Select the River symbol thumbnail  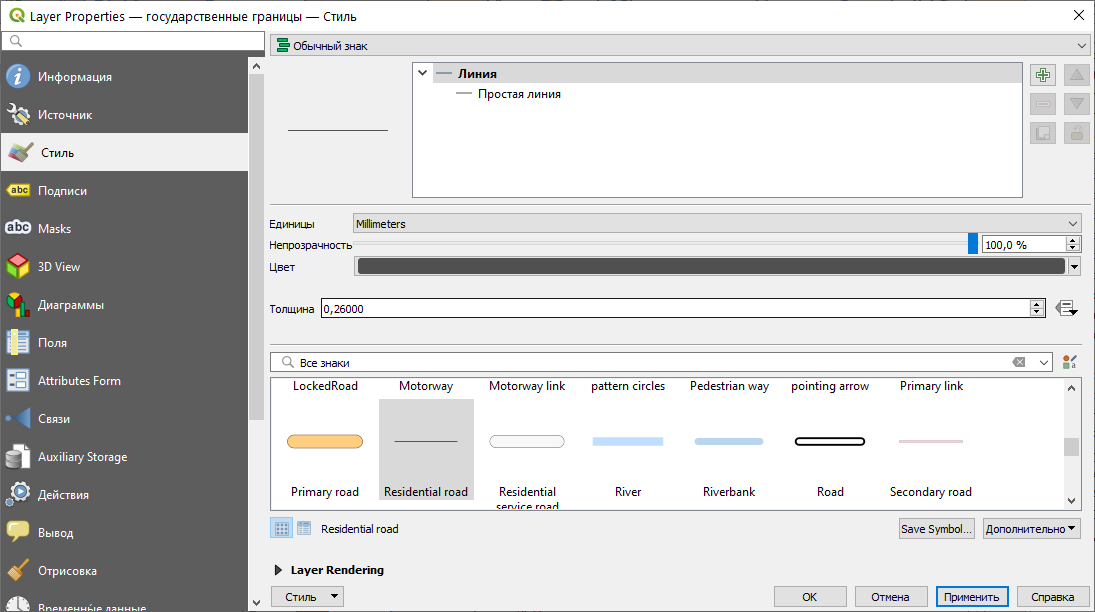627,441
